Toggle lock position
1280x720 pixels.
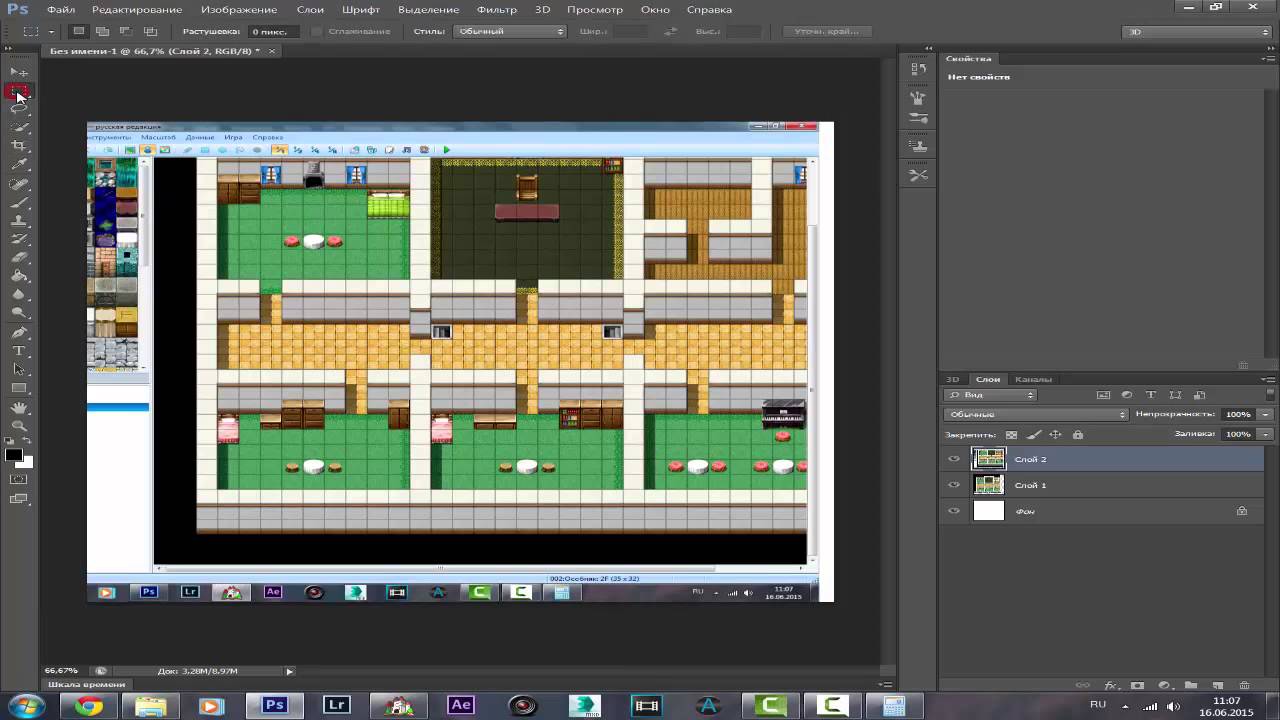pyautogui.click(x=1055, y=435)
